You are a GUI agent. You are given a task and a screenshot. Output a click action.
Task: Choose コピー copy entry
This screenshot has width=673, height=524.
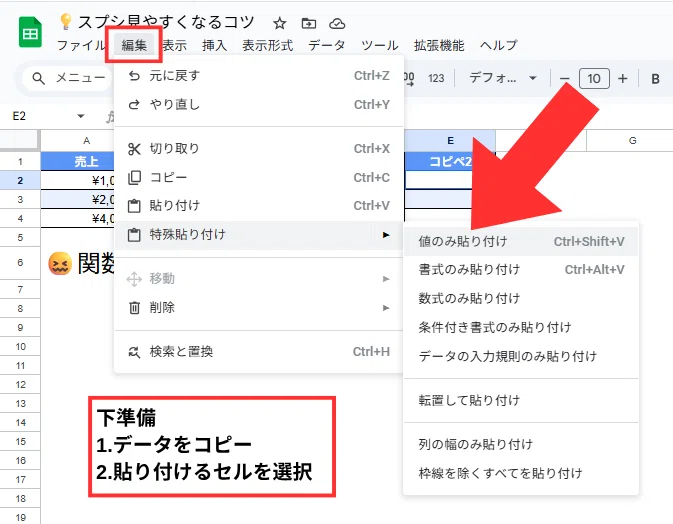(x=259, y=177)
